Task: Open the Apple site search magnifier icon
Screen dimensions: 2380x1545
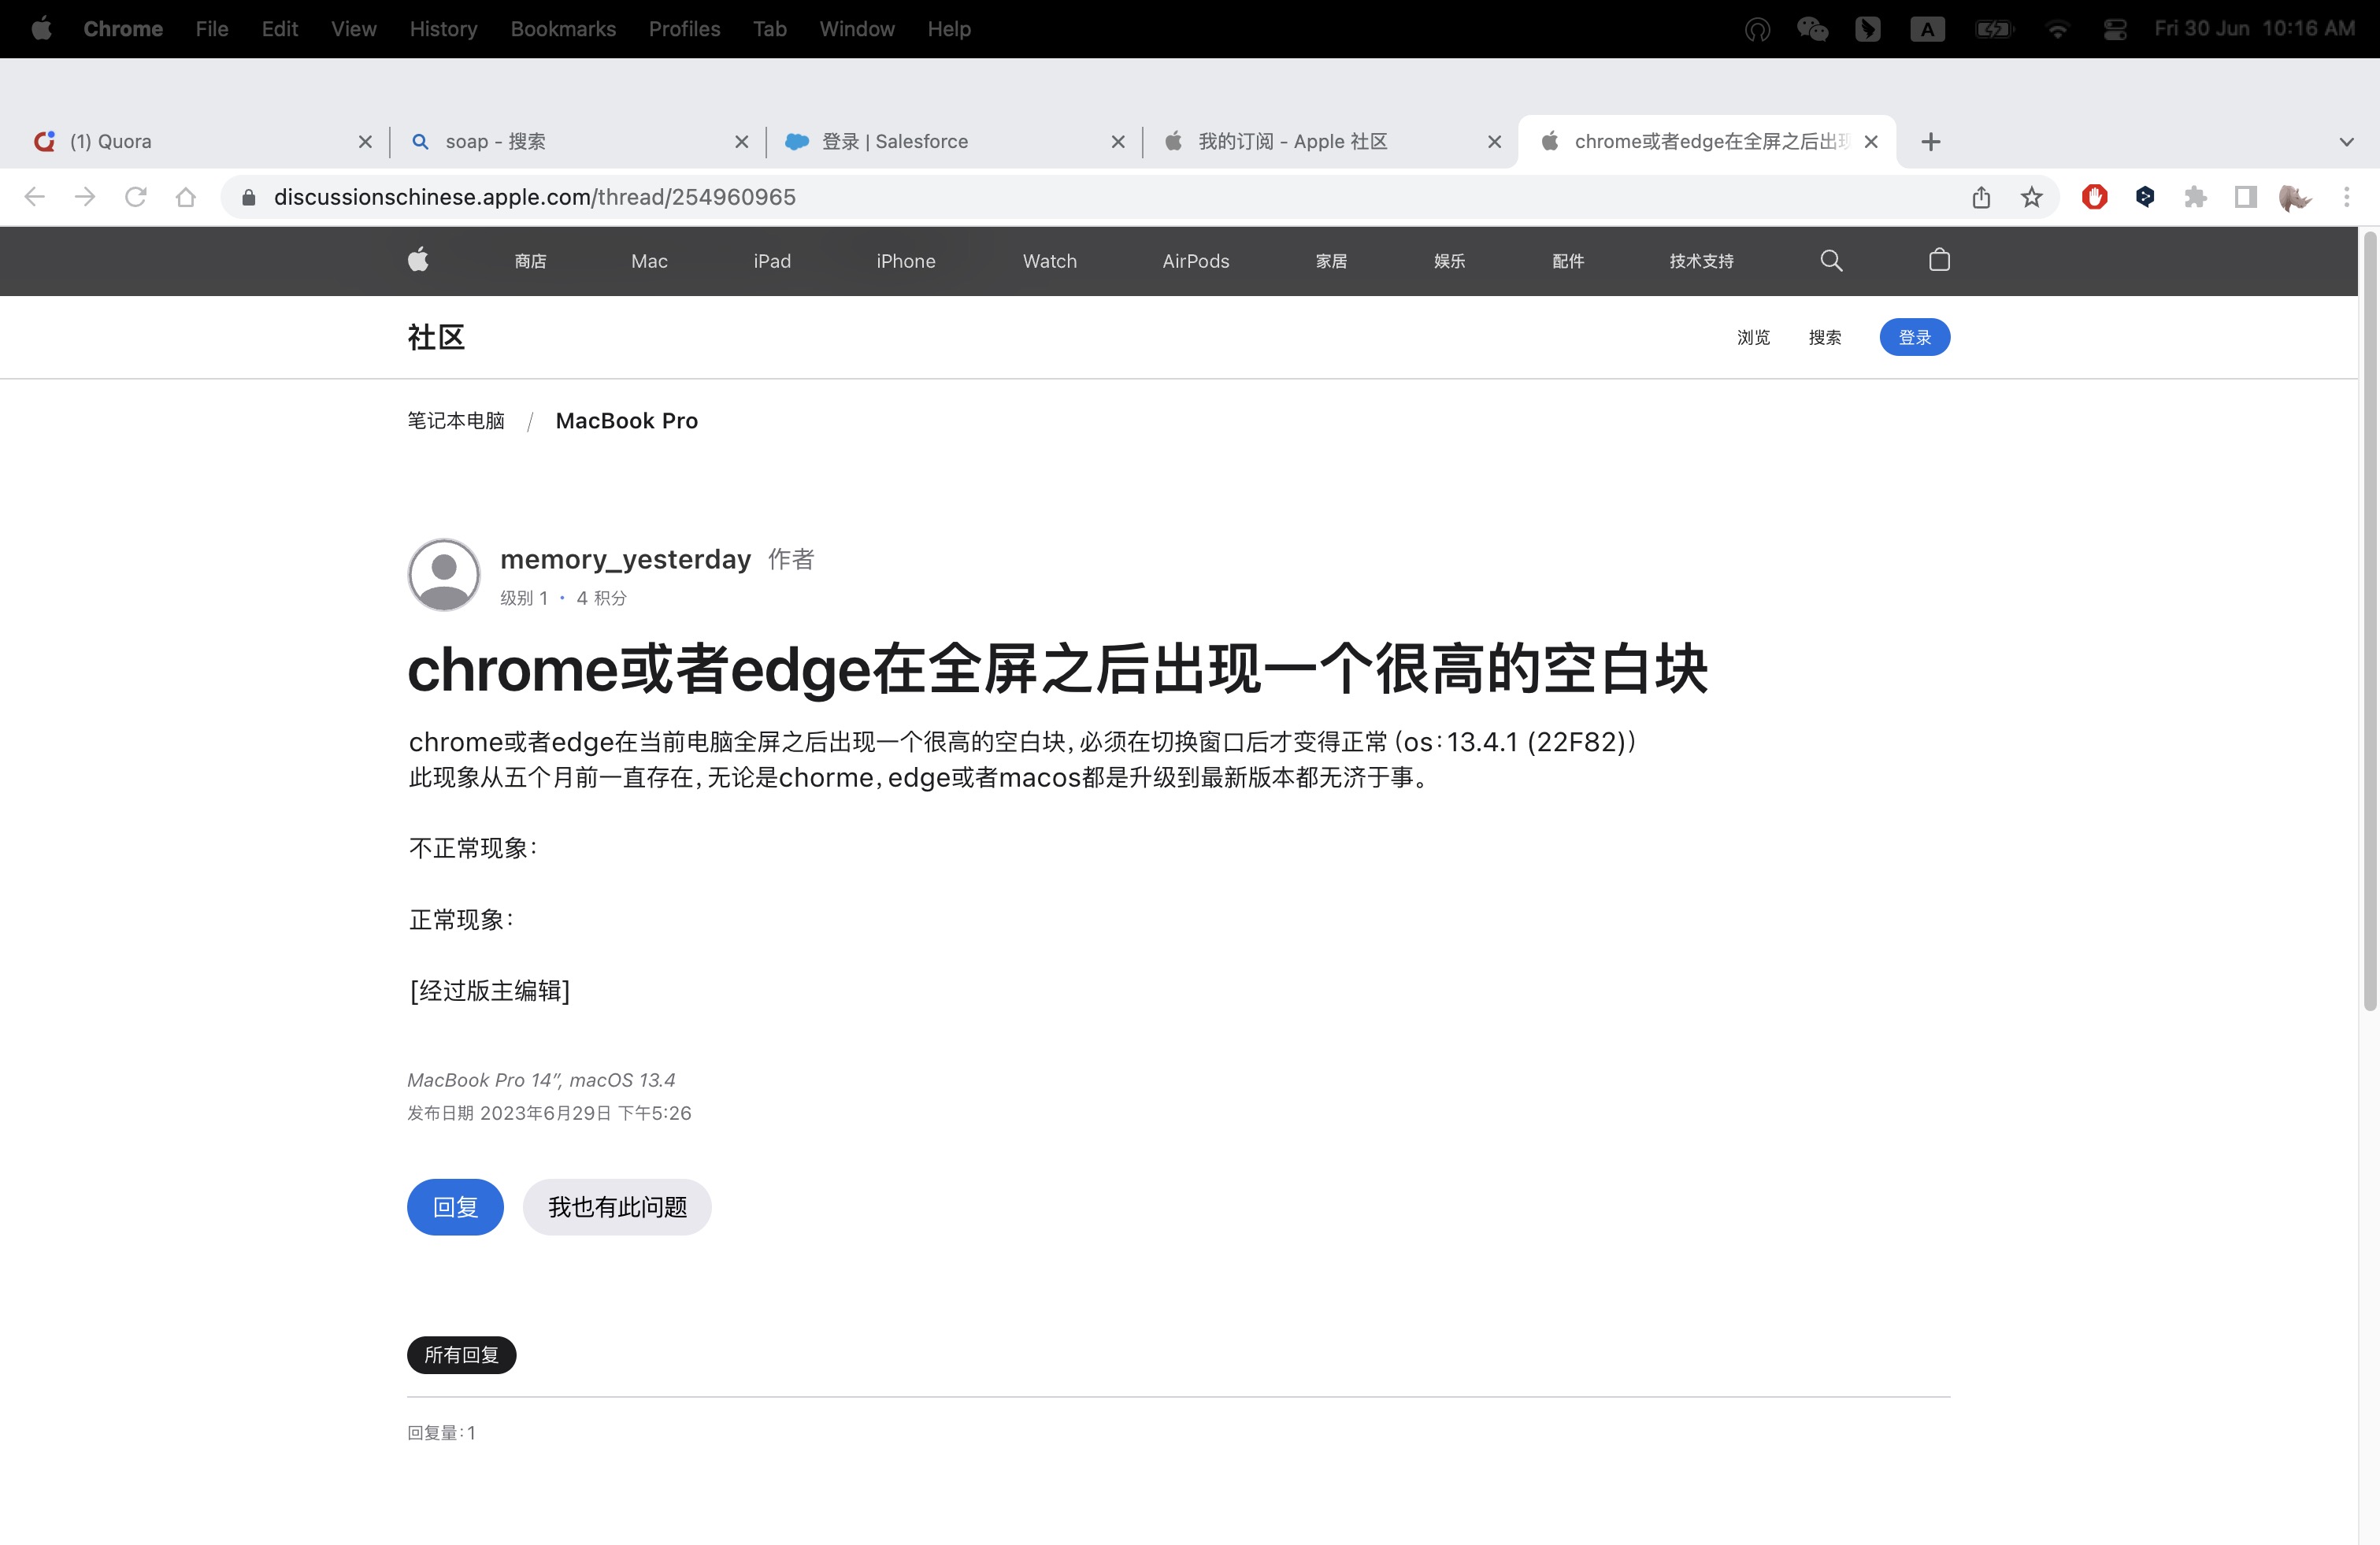Action: point(1830,260)
